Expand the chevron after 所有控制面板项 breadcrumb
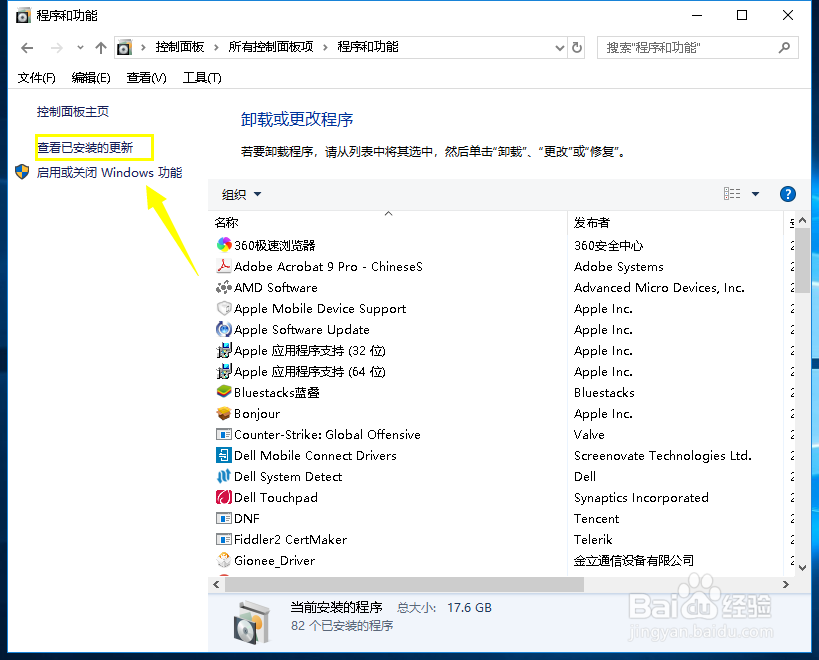The height and width of the screenshot is (660, 819). pos(325,48)
